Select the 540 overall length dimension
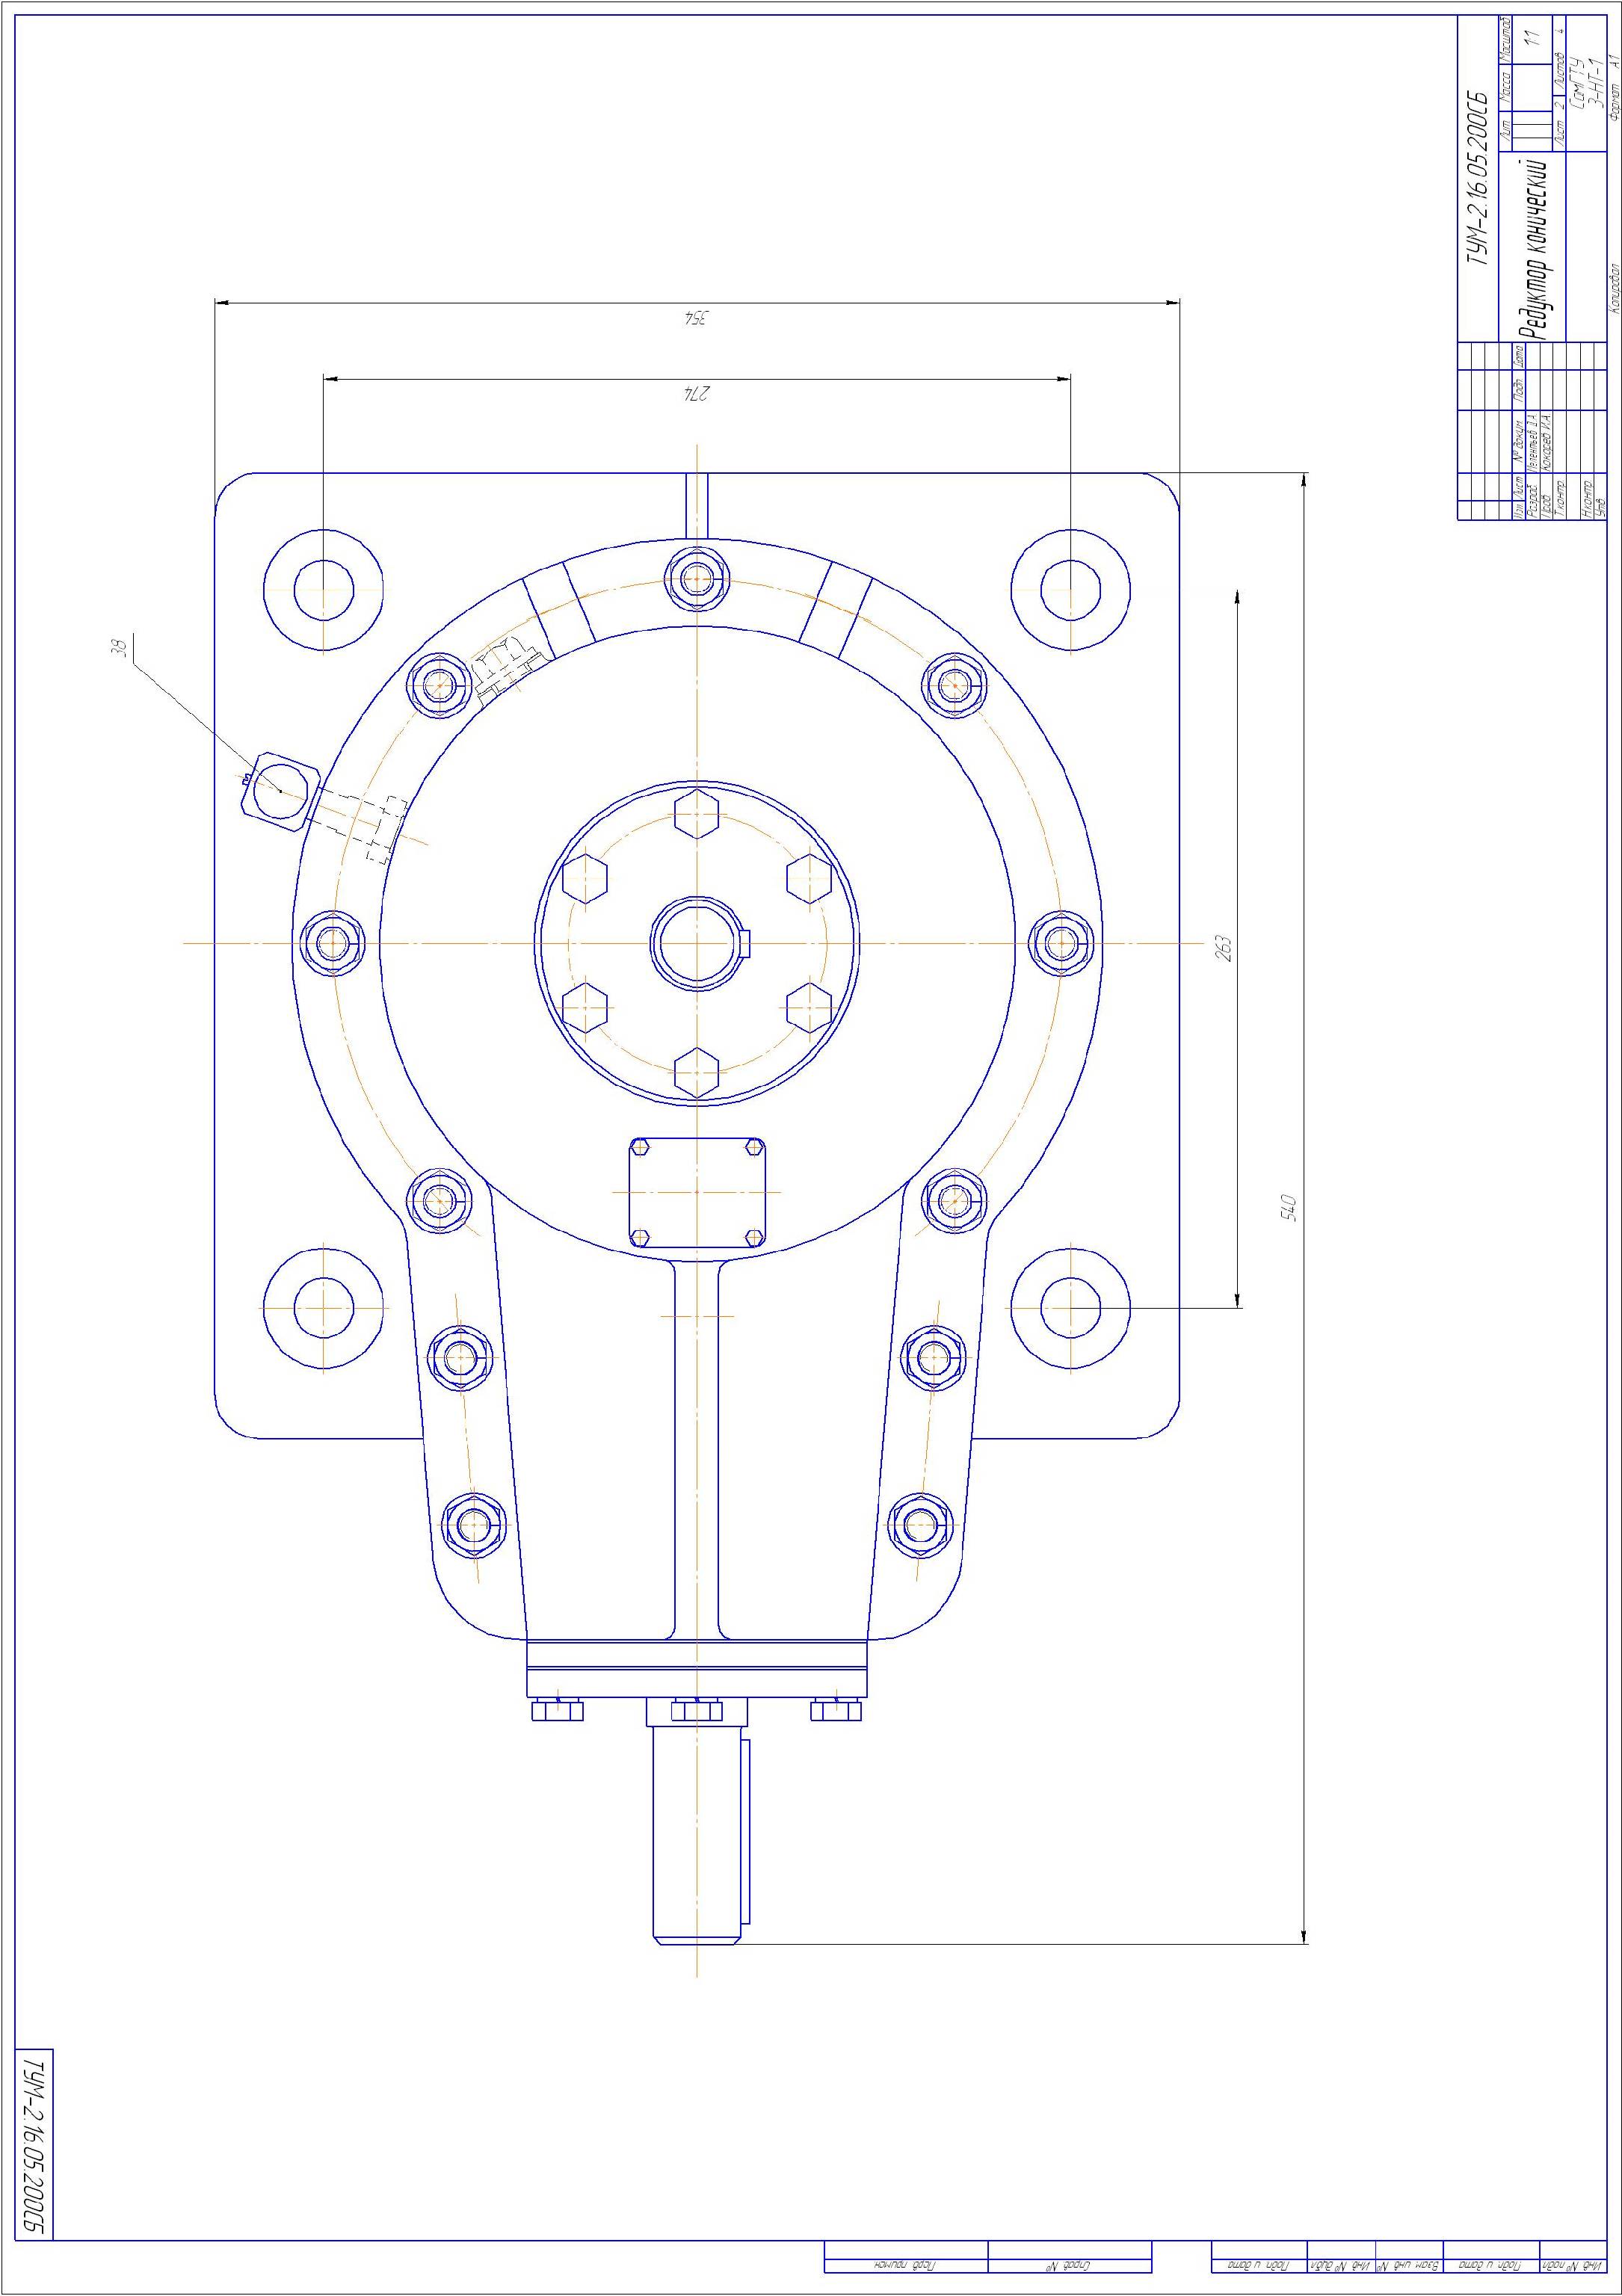The height and width of the screenshot is (2296, 1622). tap(1290, 1207)
